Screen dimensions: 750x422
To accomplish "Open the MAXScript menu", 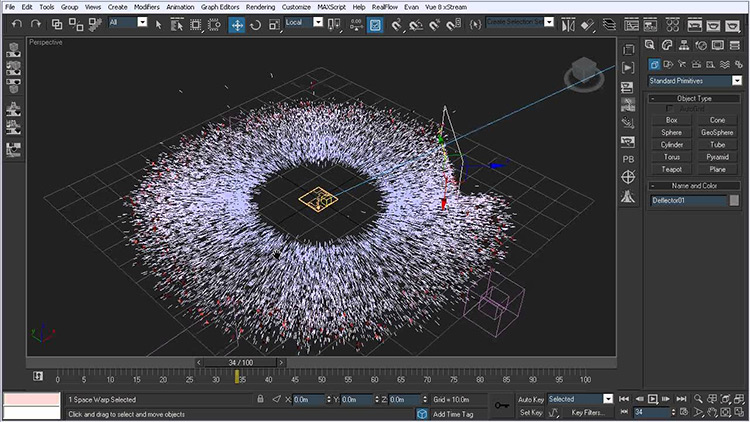I will (331, 7).
